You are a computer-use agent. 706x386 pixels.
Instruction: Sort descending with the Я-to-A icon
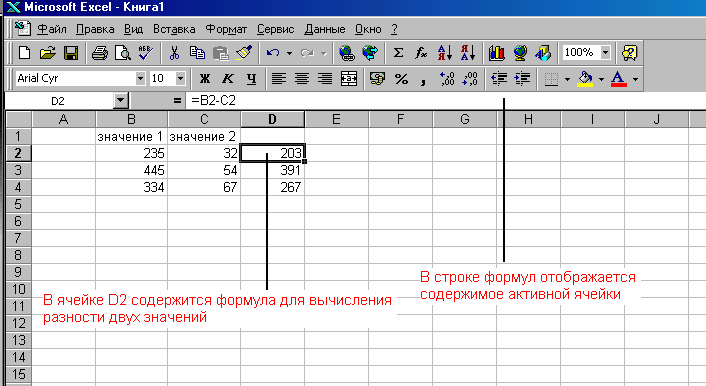(x=468, y=53)
